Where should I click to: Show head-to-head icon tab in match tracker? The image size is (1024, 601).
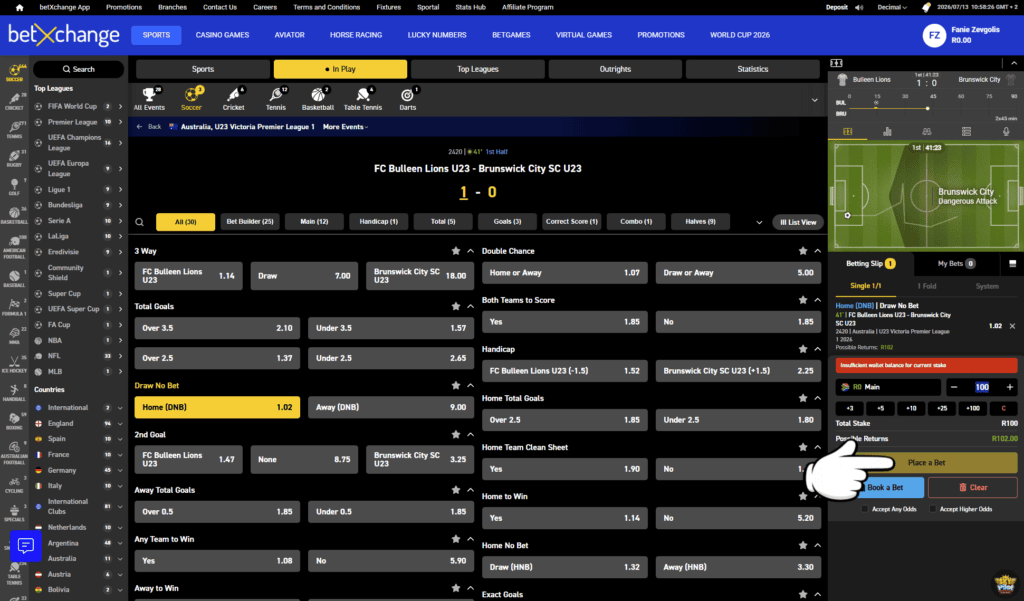[x=926, y=131]
